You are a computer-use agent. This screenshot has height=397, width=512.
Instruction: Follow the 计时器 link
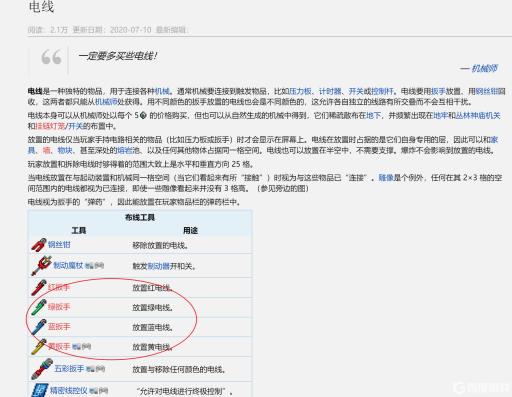pos(330,91)
